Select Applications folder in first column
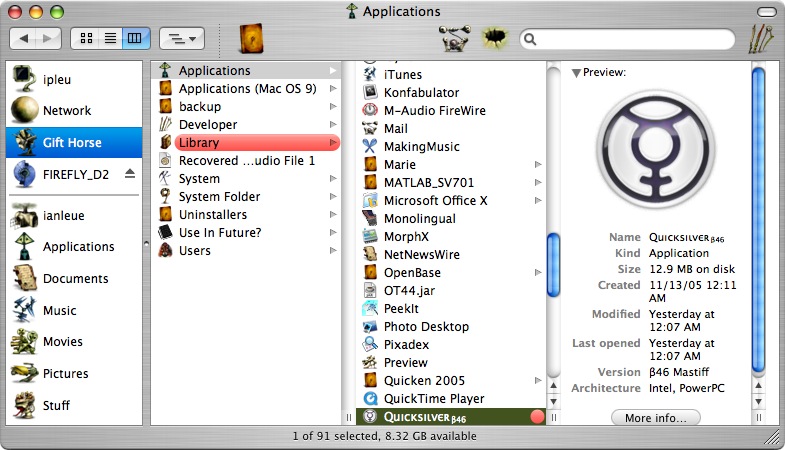 click(x=246, y=71)
